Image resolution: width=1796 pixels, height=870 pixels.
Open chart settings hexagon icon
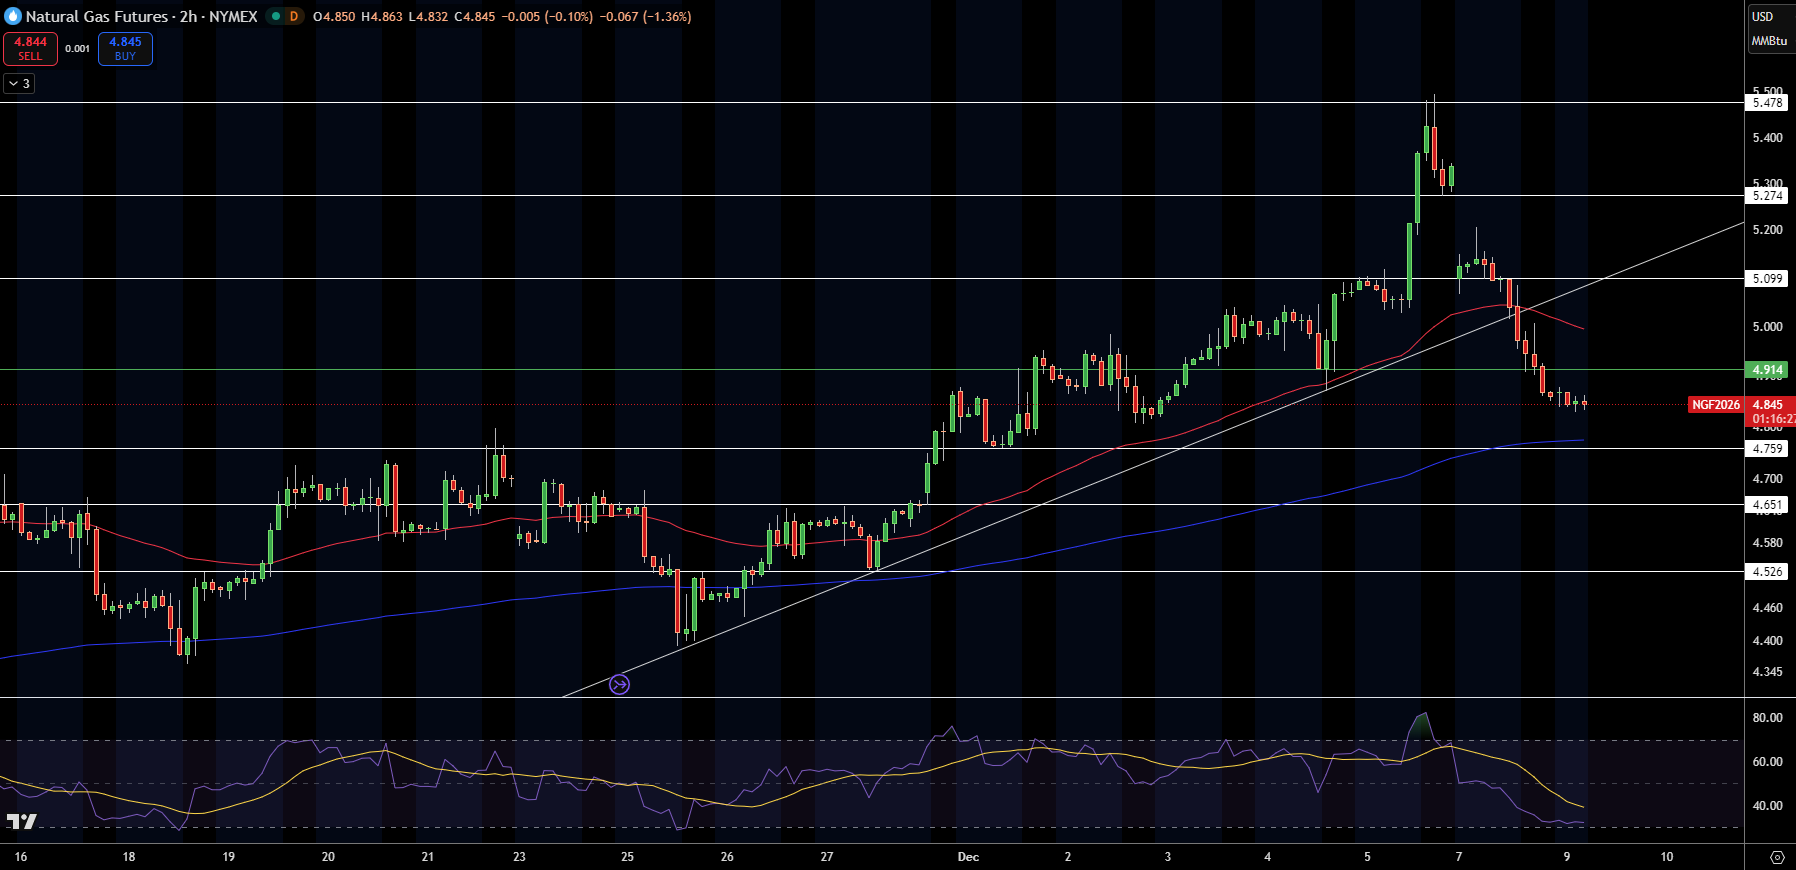point(1777,857)
